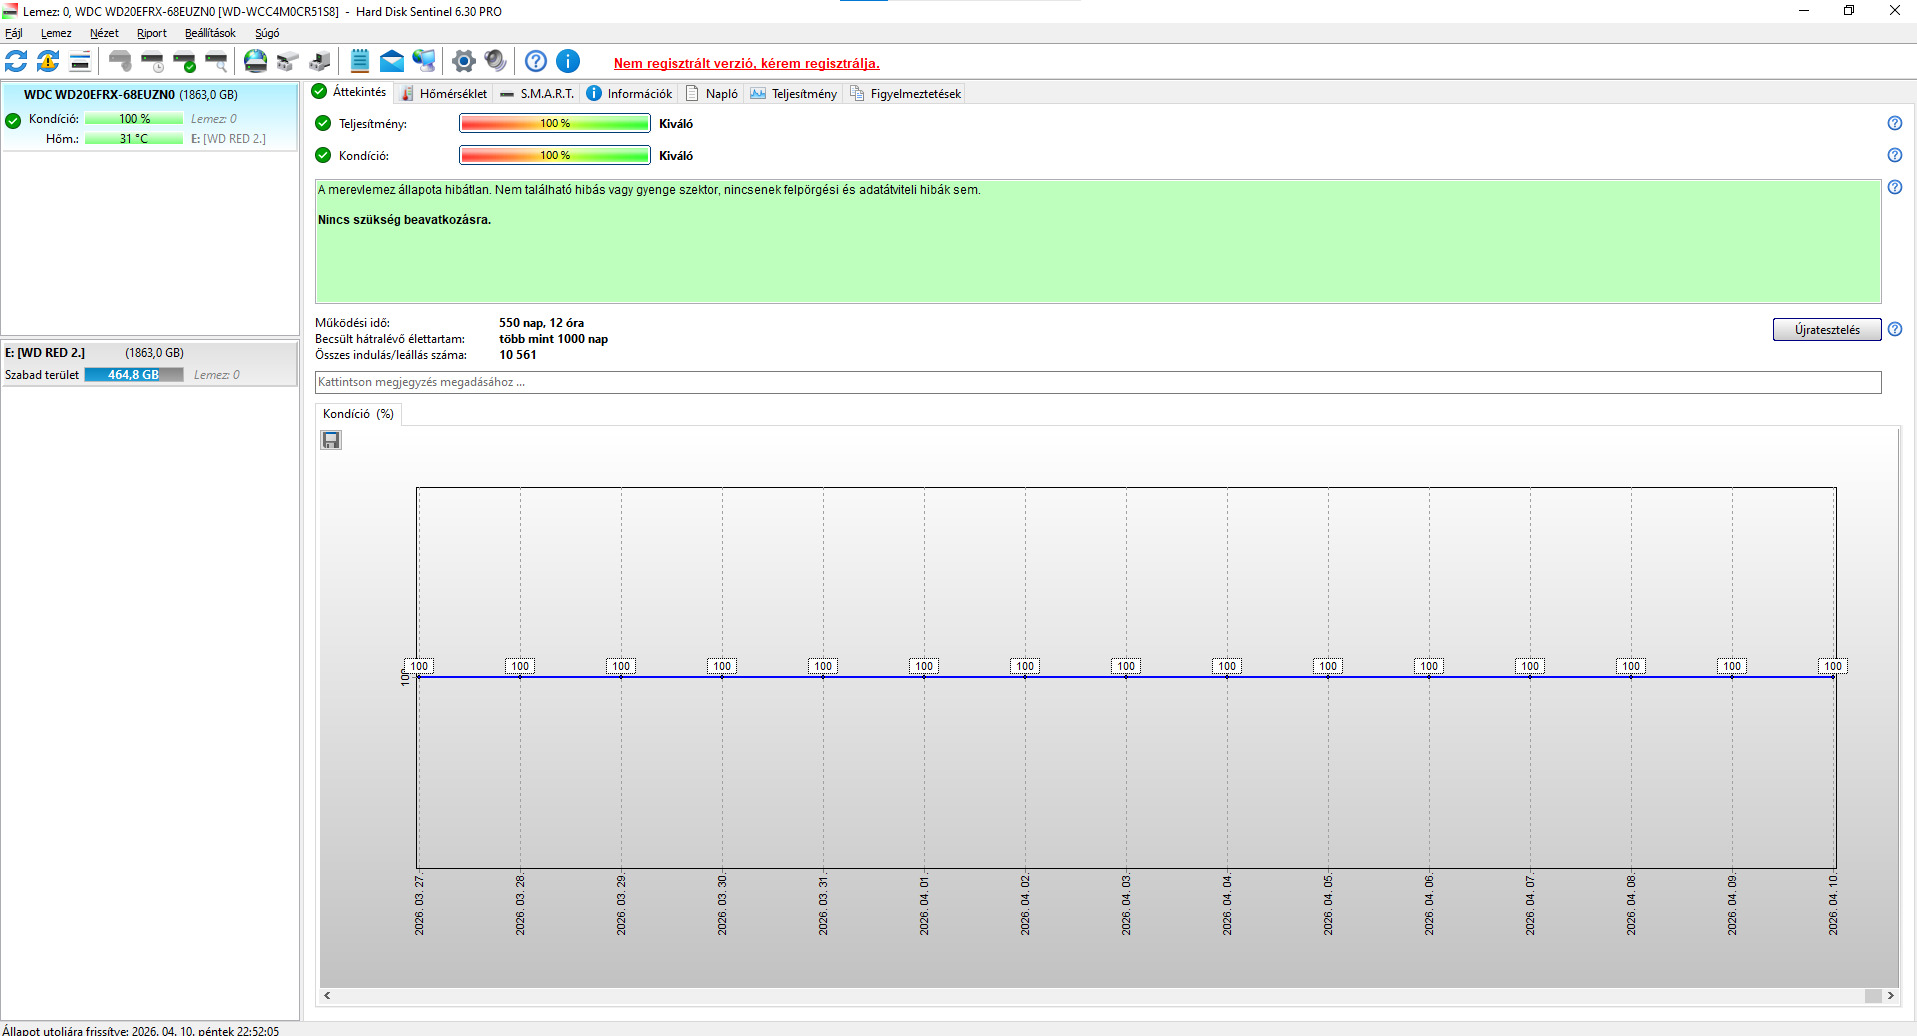Open the Riport menu
Viewport: 1917px width, 1036px height.
[152, 33]
